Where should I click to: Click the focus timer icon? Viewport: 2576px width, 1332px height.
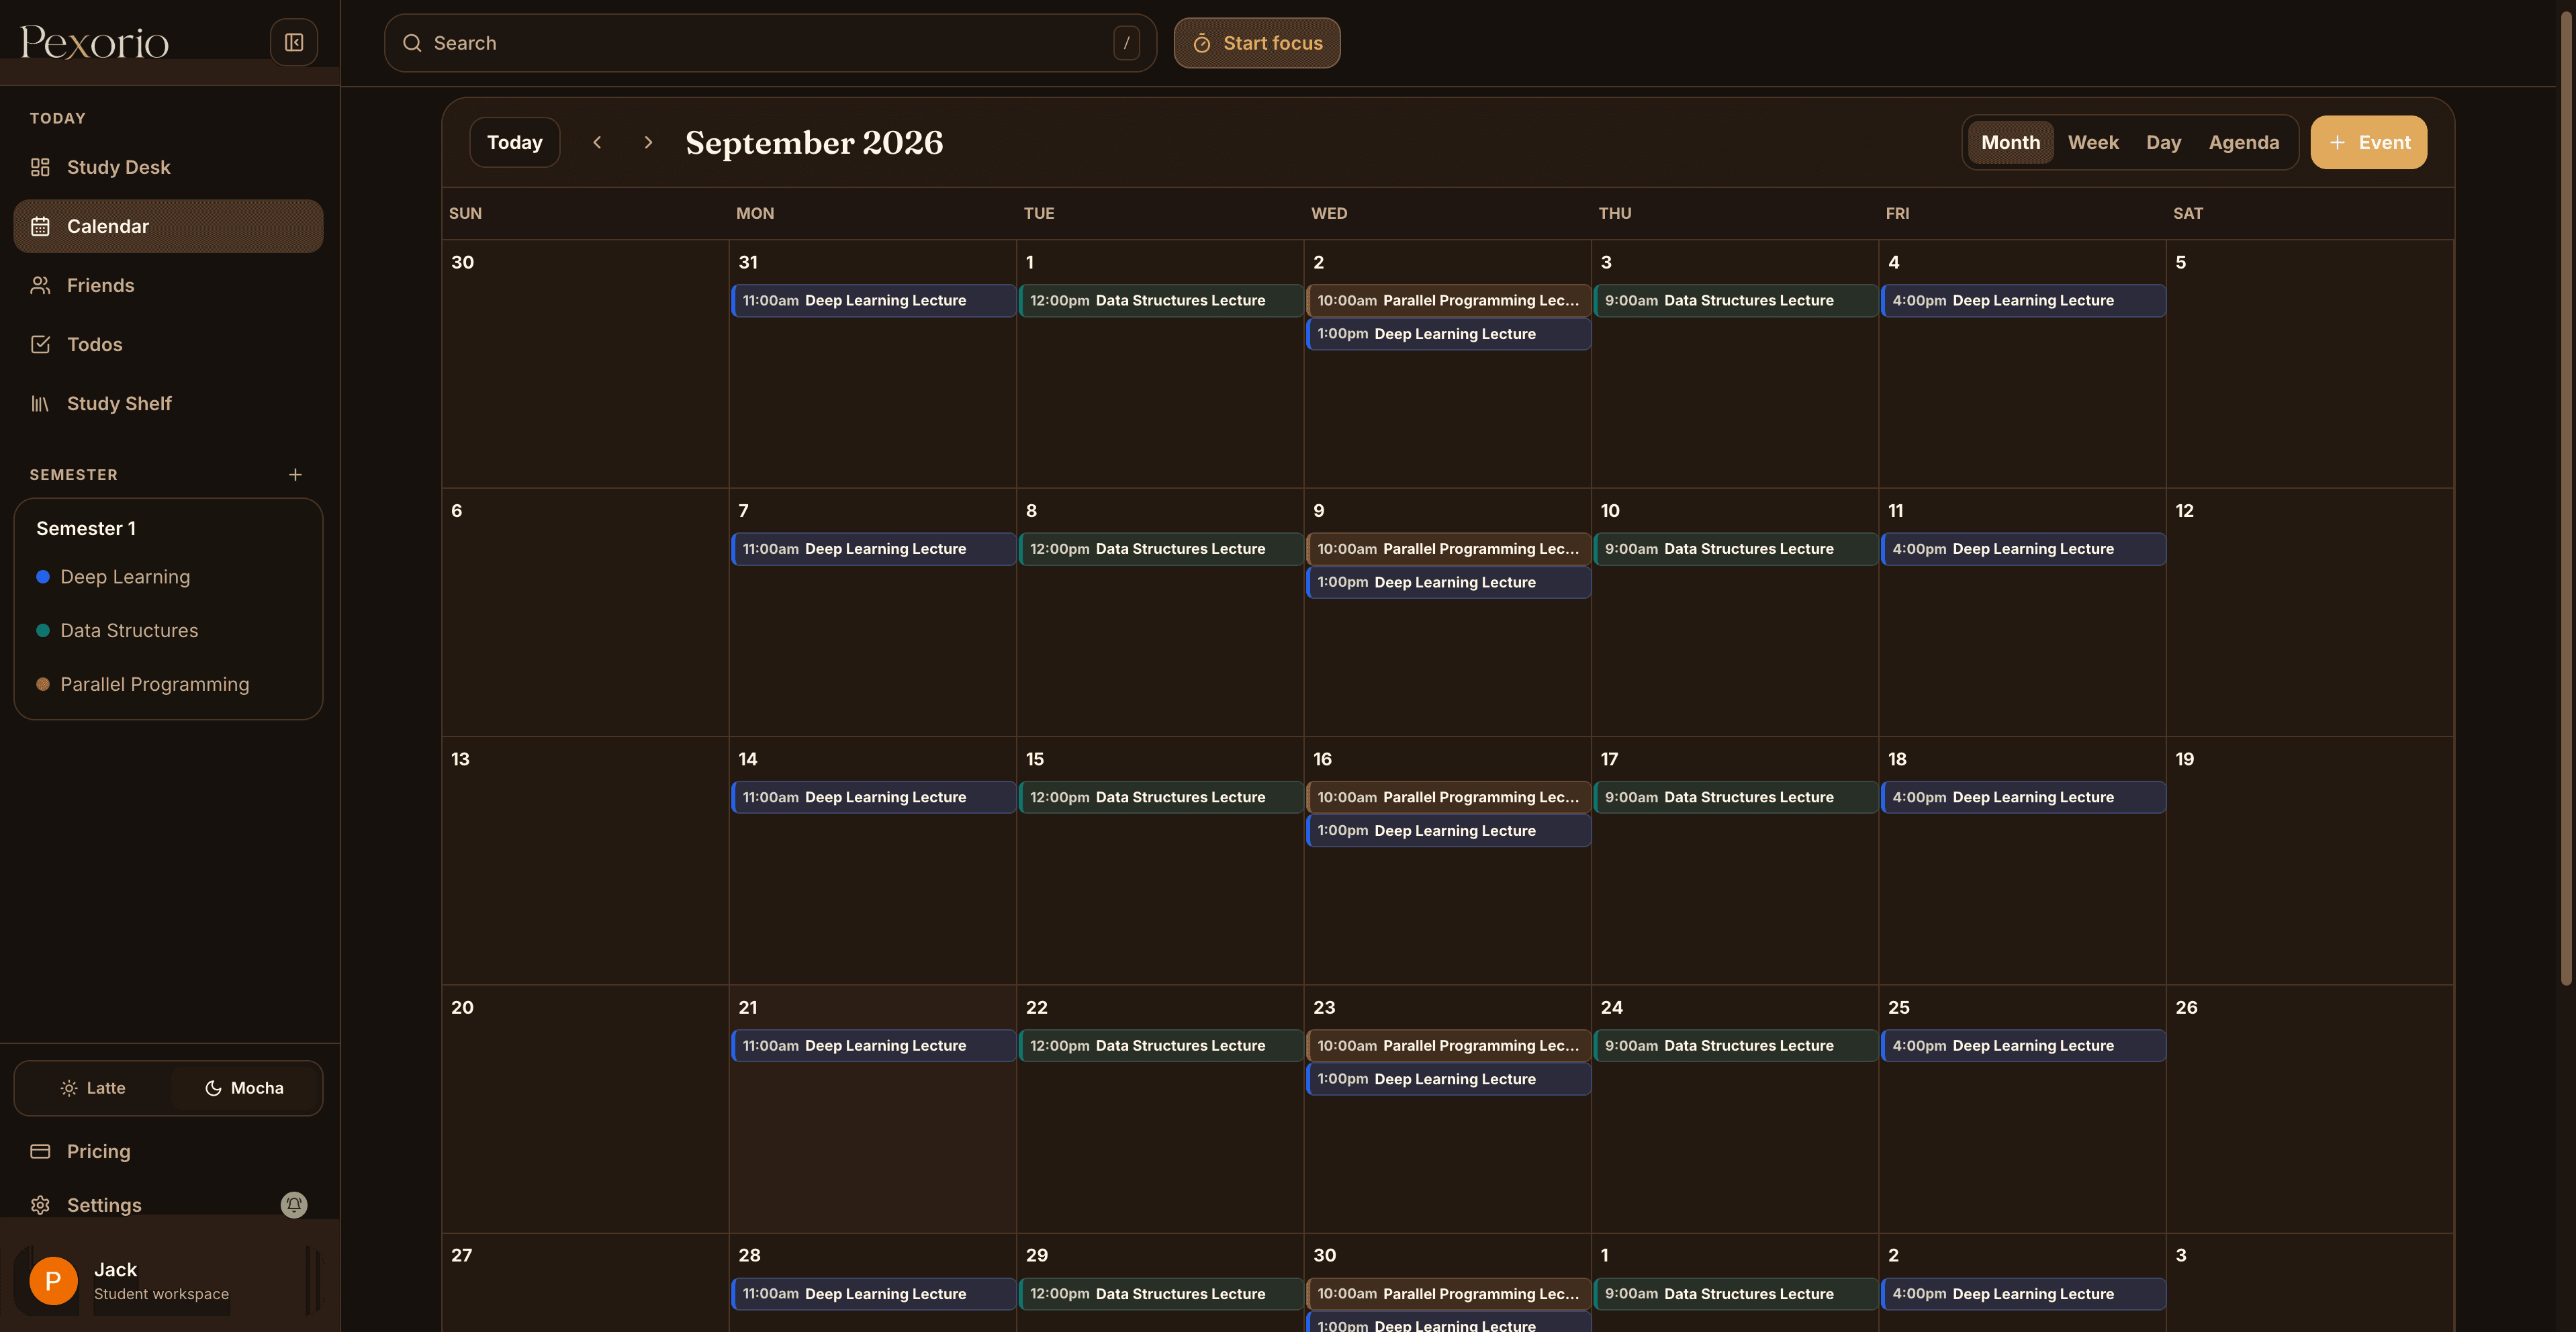point(1202,43)
